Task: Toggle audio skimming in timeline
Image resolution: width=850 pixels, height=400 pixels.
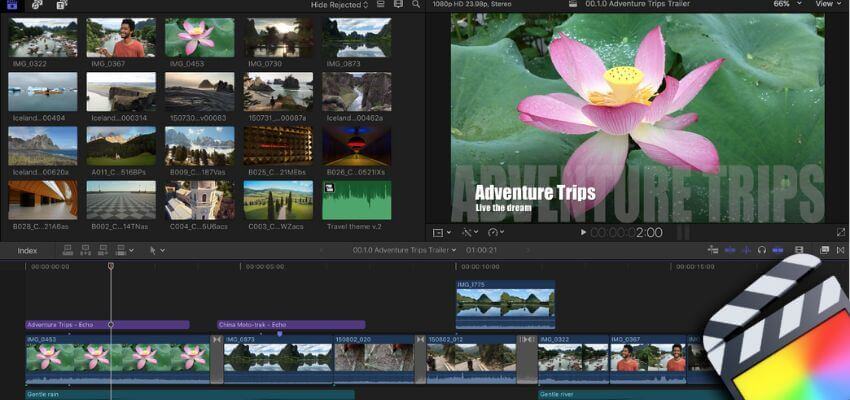Action: [x=746, y=250]
